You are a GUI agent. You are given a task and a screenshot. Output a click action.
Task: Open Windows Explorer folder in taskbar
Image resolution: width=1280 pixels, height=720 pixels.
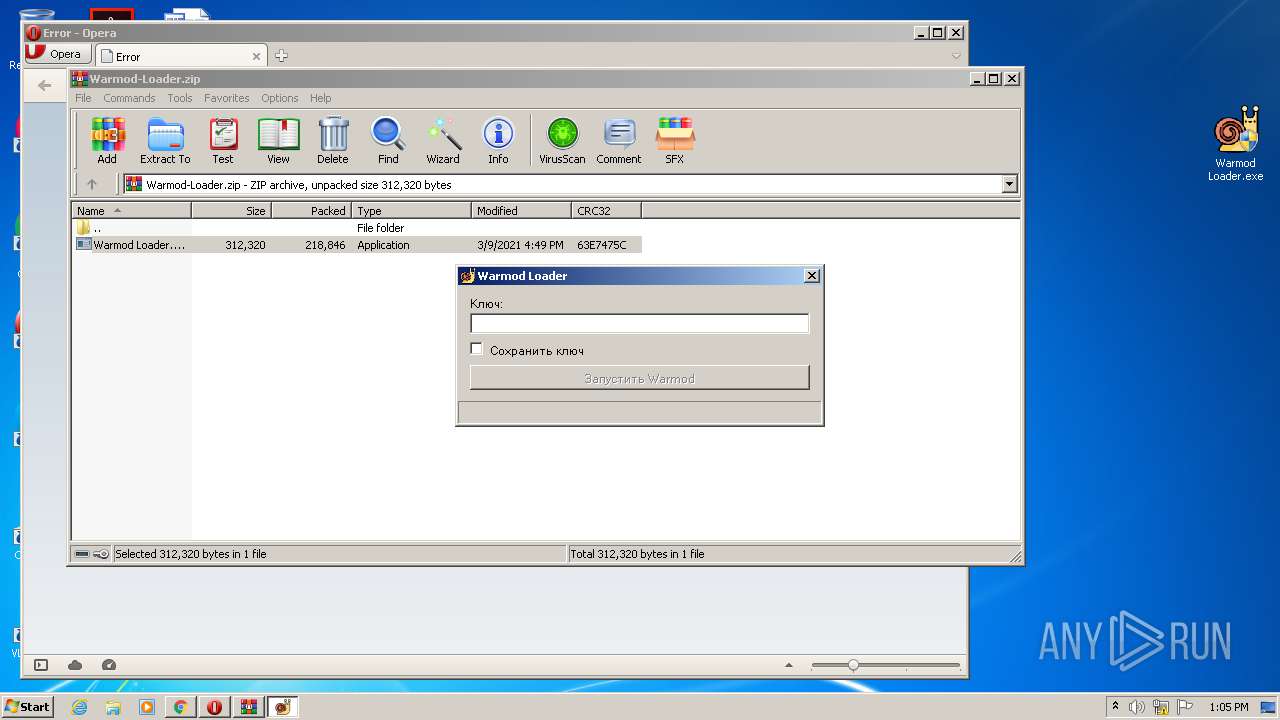tap(113, 707)
